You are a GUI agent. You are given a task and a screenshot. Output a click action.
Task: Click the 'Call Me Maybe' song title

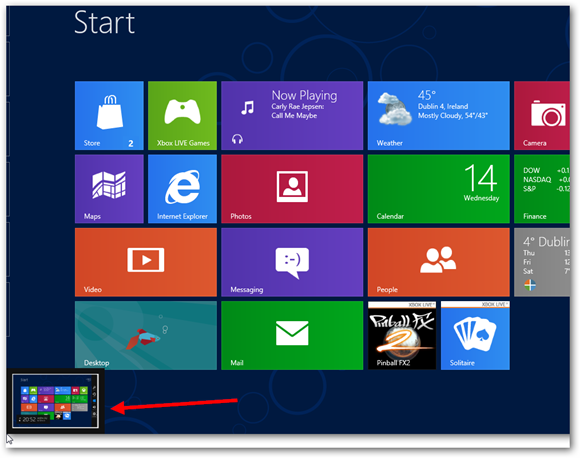click(x=294, y=116)
